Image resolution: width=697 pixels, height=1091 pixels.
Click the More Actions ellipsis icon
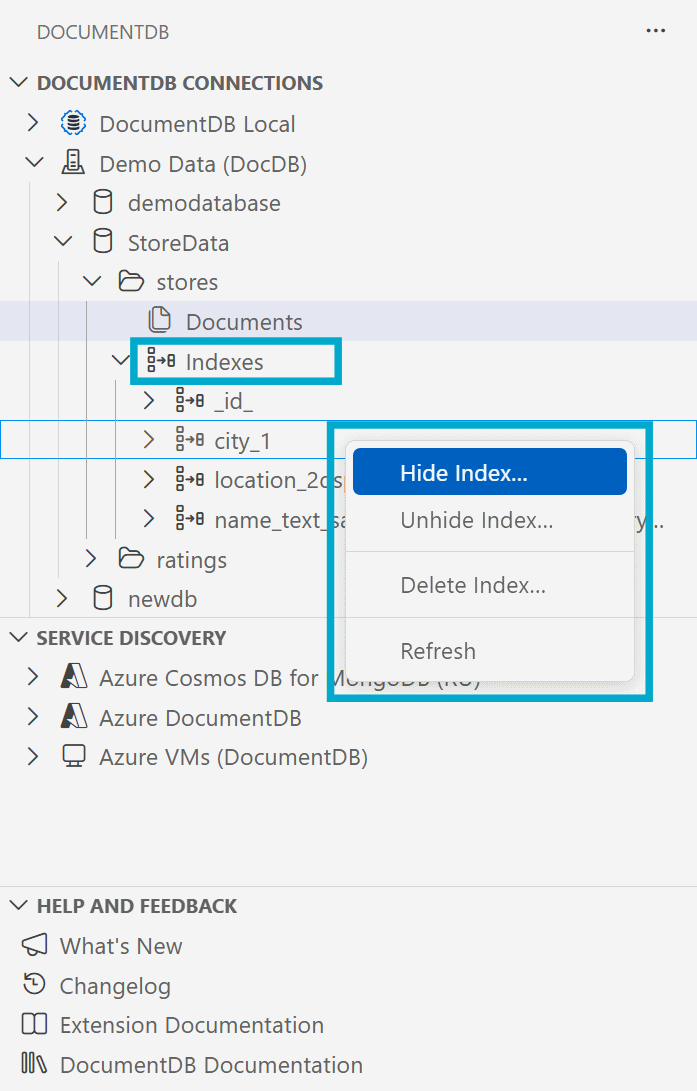(x=655, y=31)
